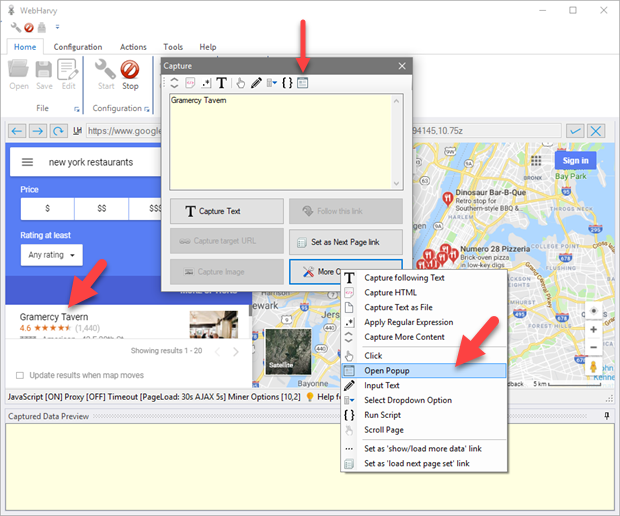Reload the page with the refresh icon
Image resolution: width=620 pixels, height=516 pixels.
60,131
